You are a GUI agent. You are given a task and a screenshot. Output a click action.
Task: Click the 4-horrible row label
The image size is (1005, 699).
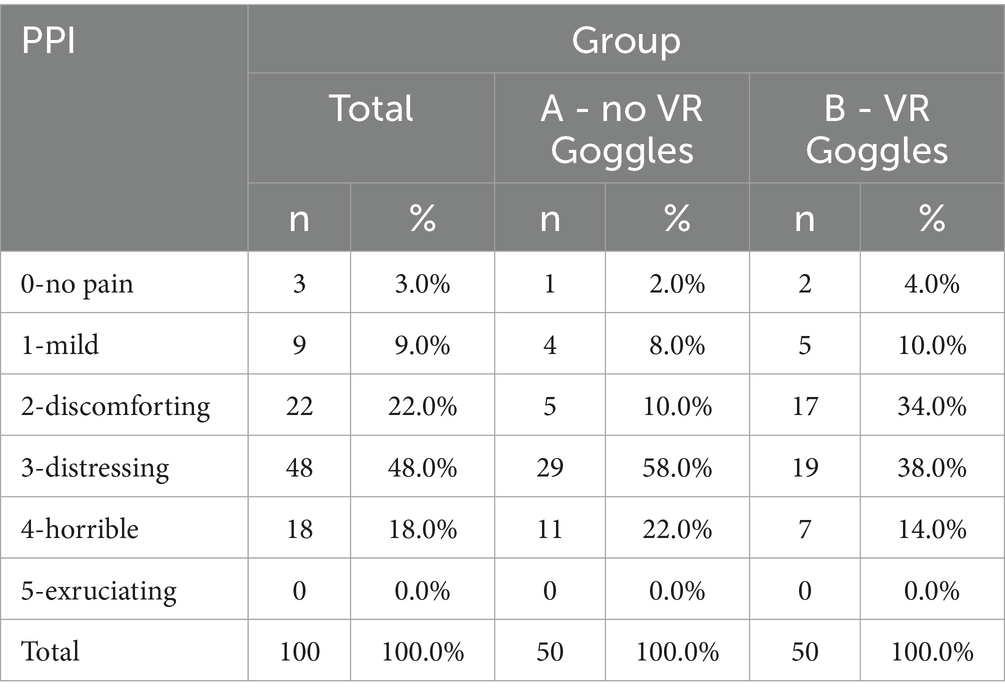(81, 528)
